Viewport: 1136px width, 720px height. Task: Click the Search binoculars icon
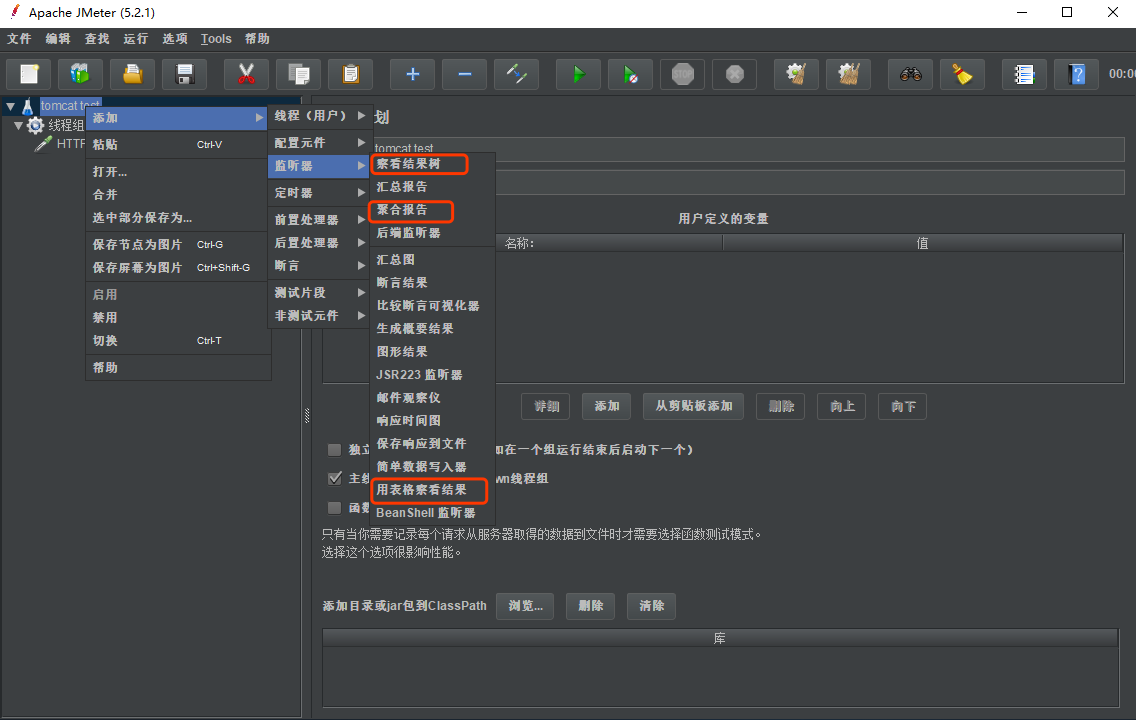coord(910,74)
